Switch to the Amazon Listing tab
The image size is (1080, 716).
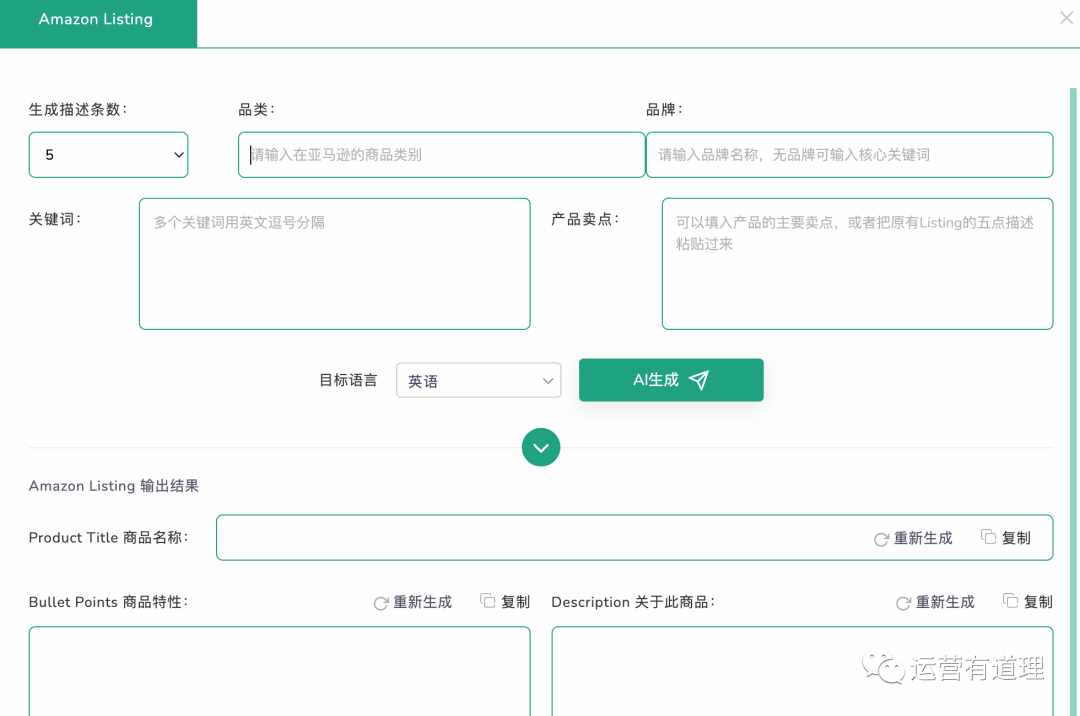click(98, 23)
